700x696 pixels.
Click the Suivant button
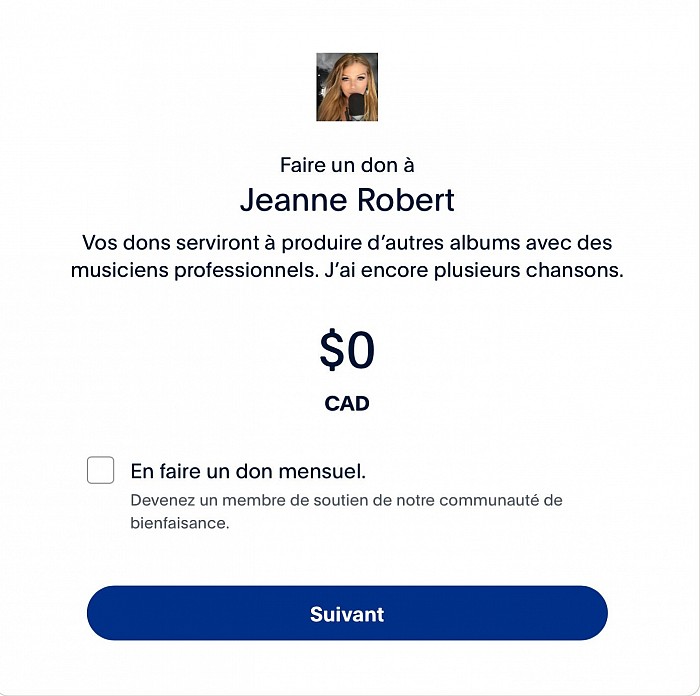point(347,613)
